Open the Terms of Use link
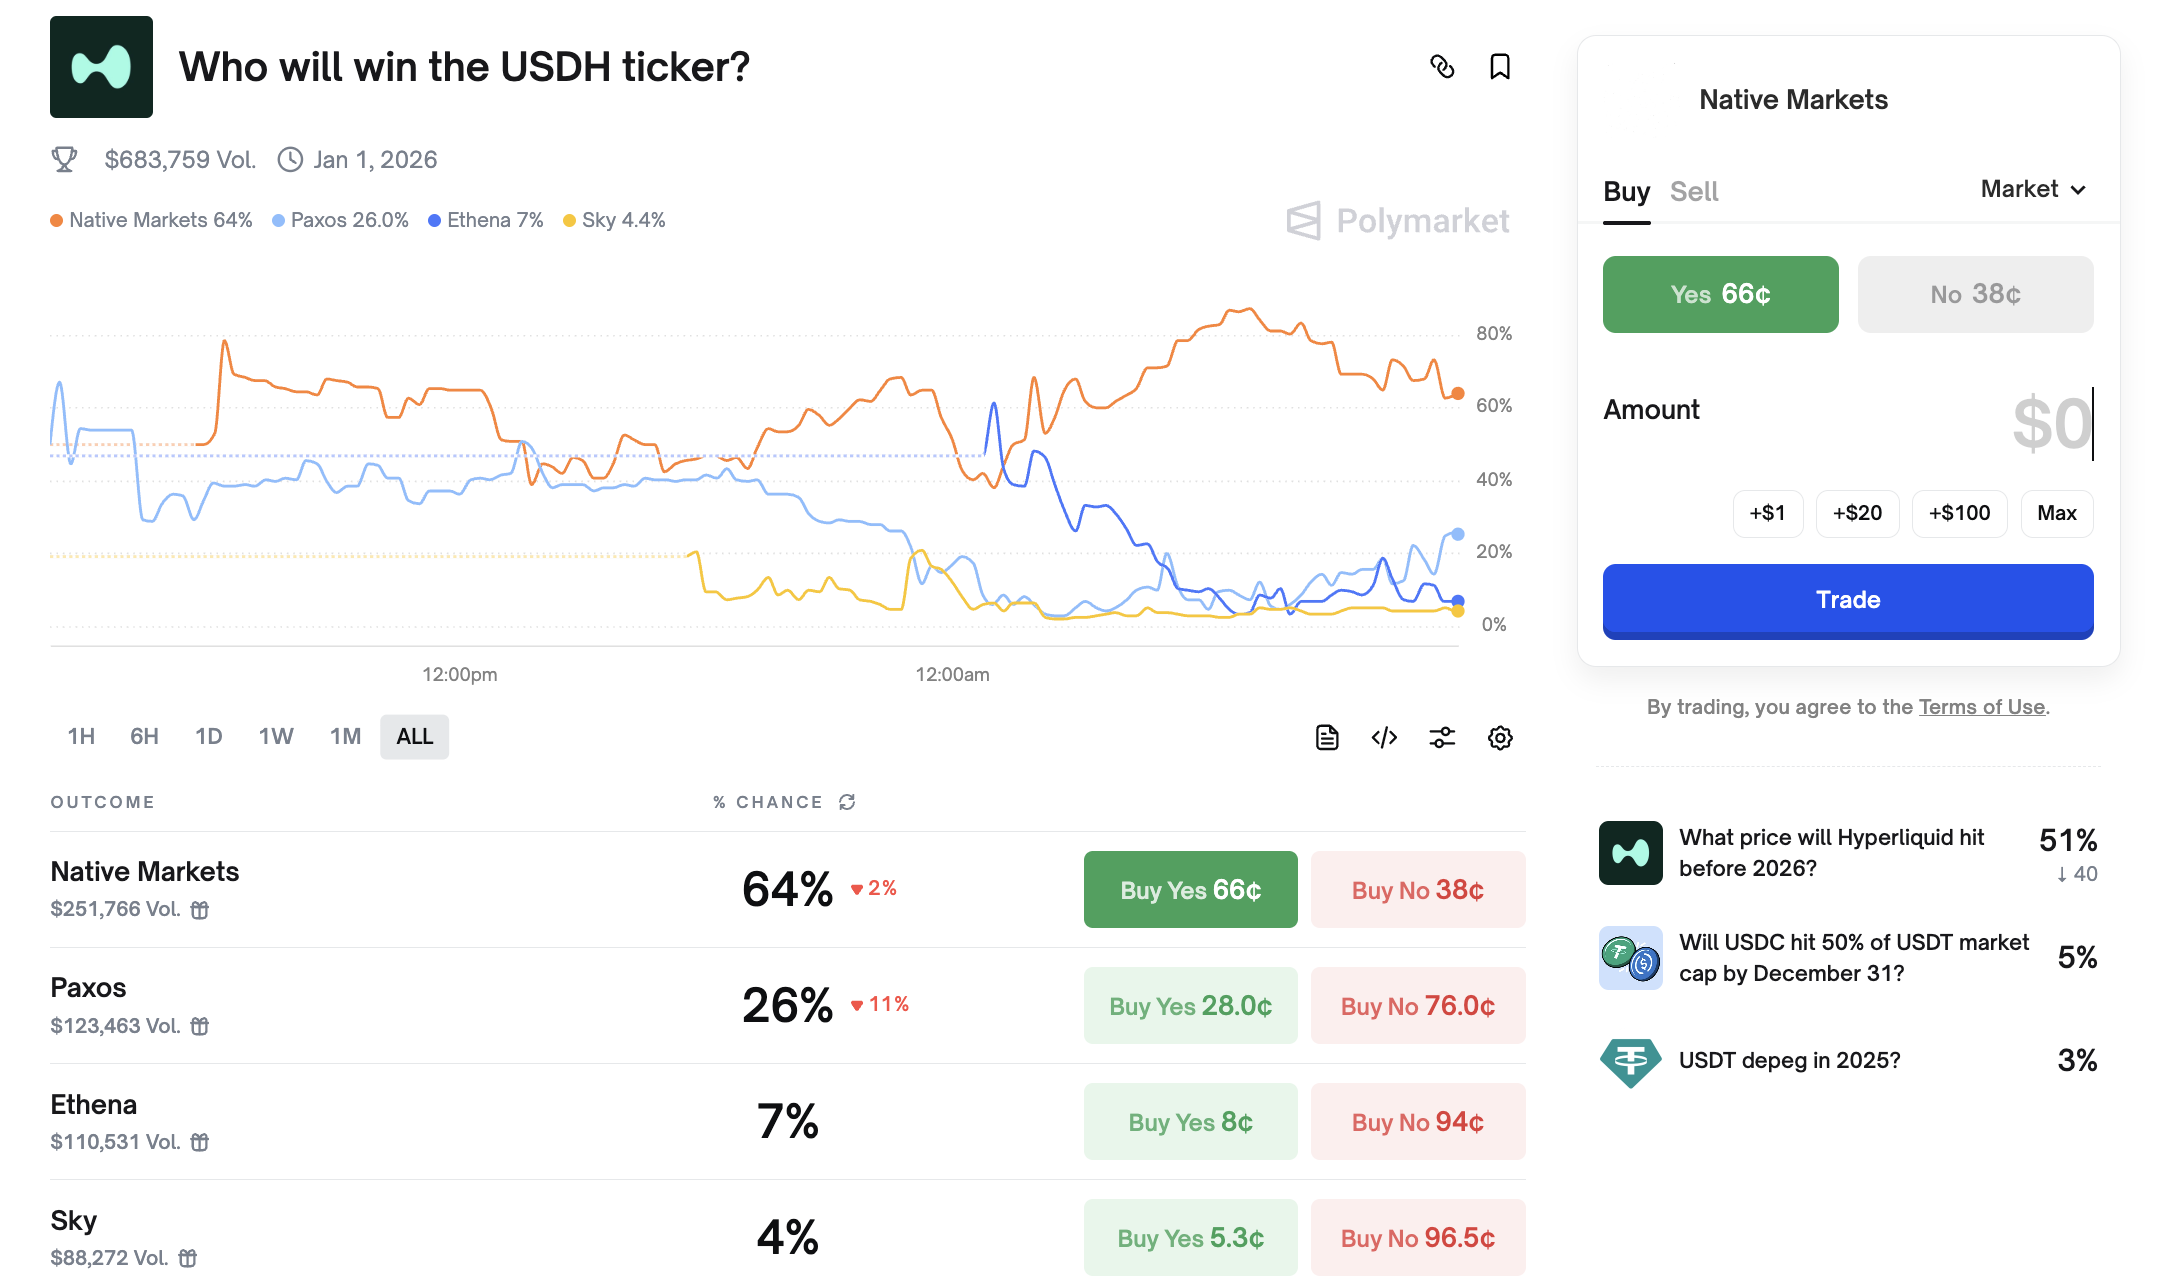Viewport: 2178px width, 1276px height. 1981,707
